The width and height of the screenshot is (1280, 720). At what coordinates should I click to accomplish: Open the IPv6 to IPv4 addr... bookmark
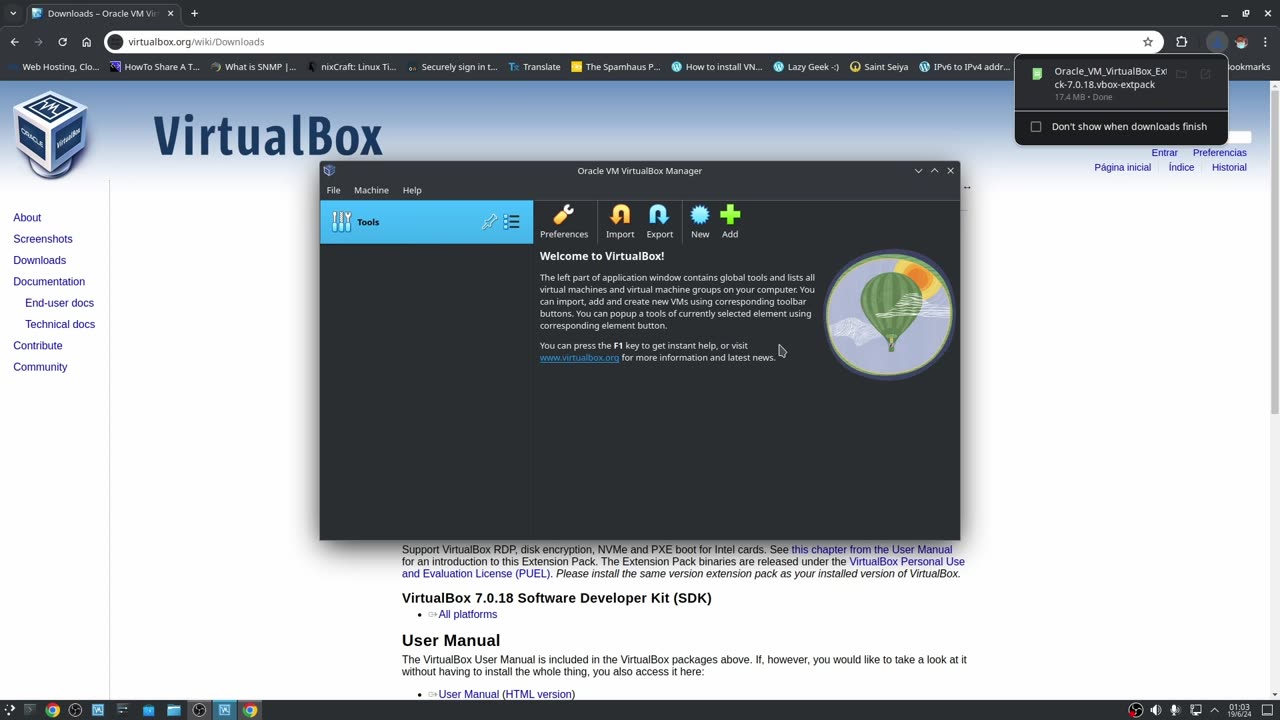tap(964, 67)
